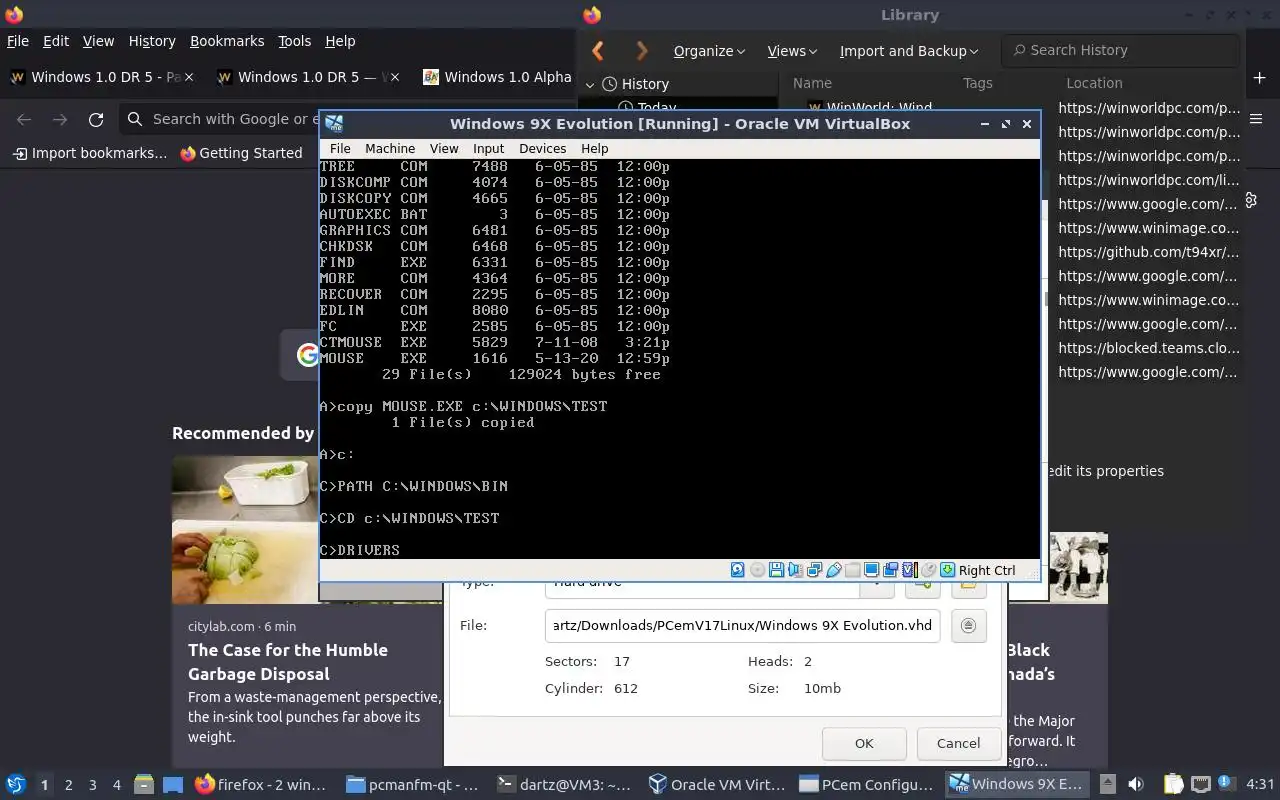Close the first Windows 1.0 DR 5 tab
1280x800 pixels.
click(190, 77)
